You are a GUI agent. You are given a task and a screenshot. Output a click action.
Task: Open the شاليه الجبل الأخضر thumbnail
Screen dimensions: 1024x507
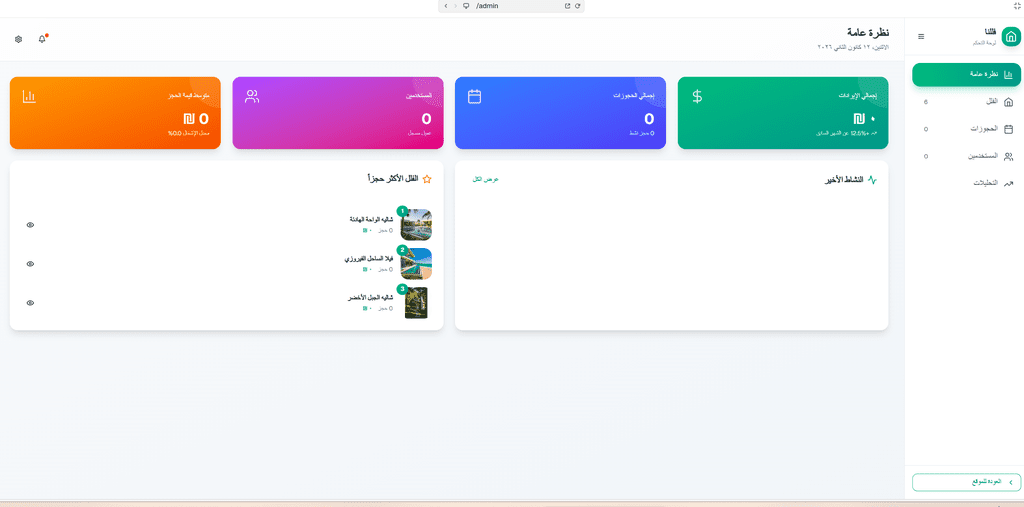pos(416,303)
